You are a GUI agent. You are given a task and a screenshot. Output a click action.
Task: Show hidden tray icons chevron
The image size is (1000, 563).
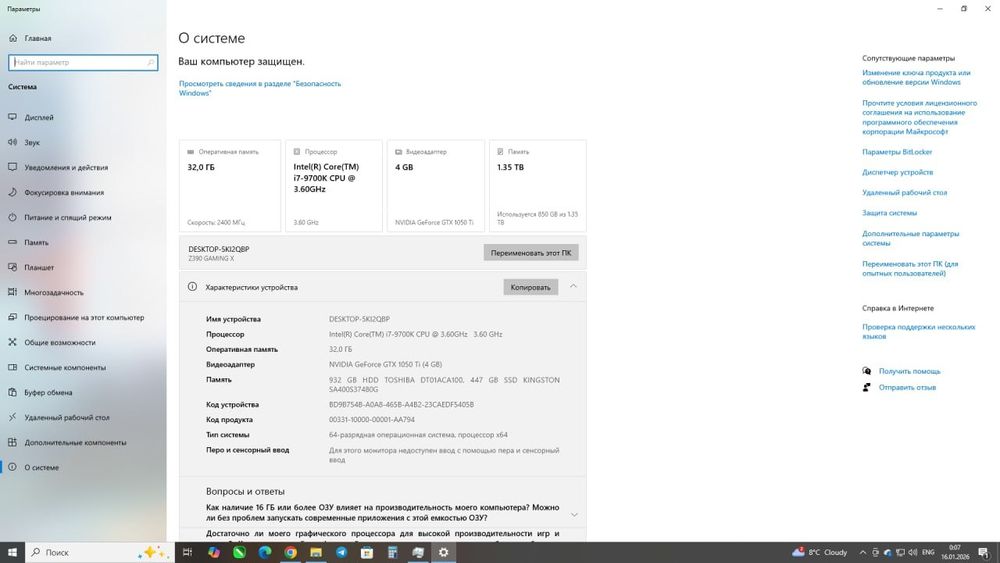[x=863, y=552]
